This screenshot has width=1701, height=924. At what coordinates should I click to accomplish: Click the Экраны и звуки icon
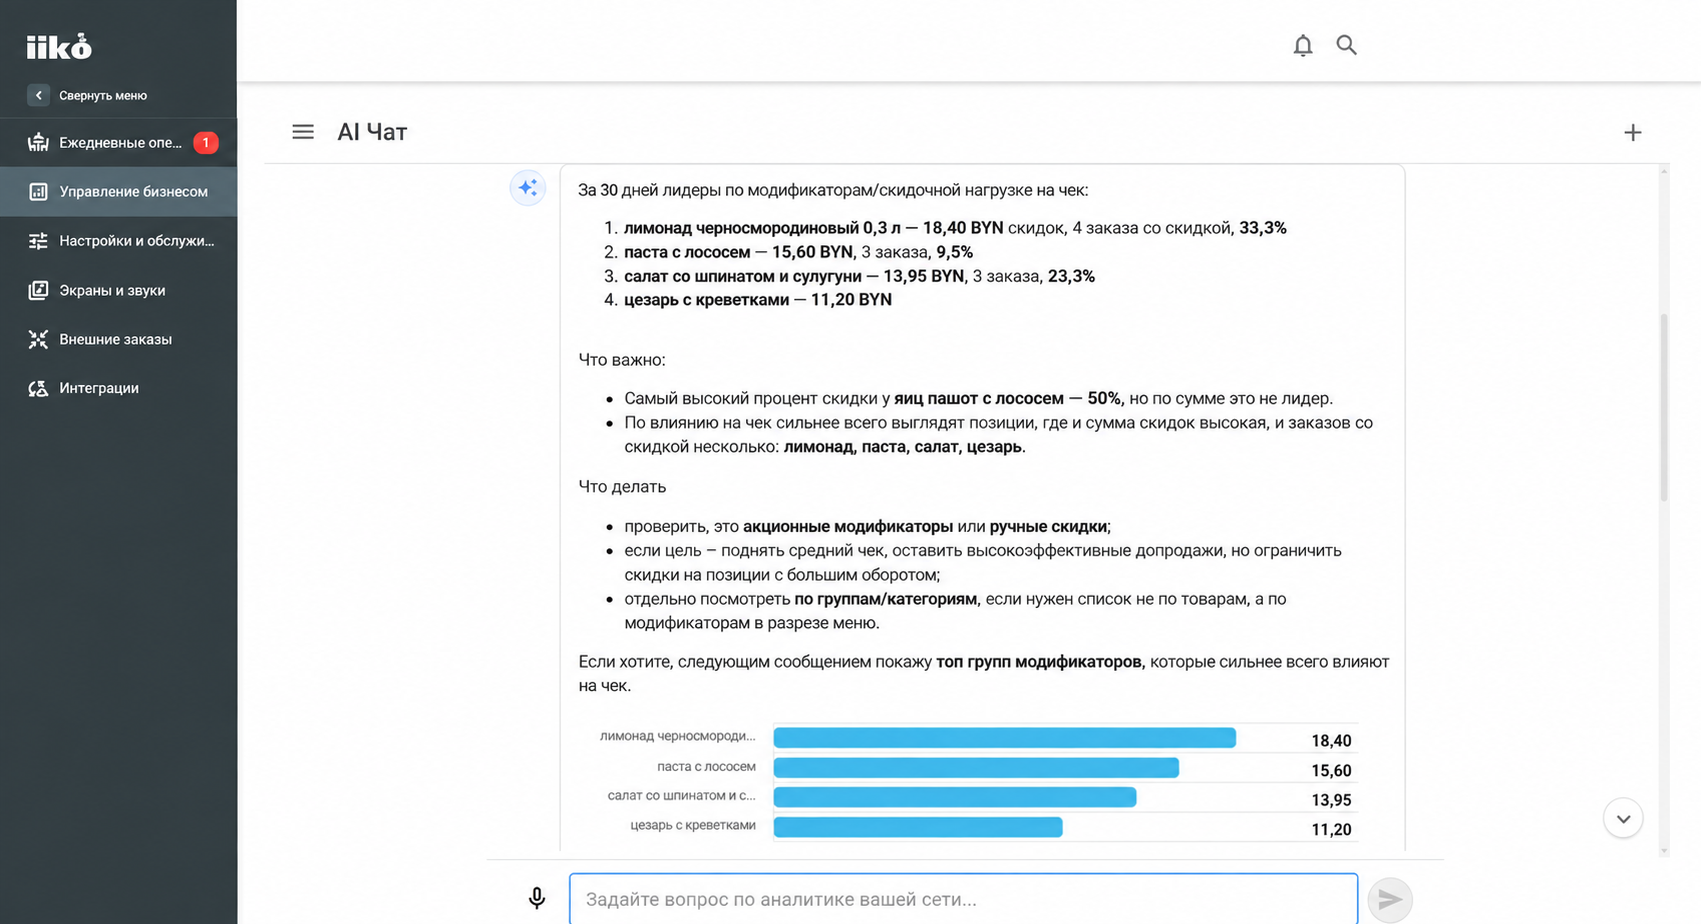click(38, 290)
